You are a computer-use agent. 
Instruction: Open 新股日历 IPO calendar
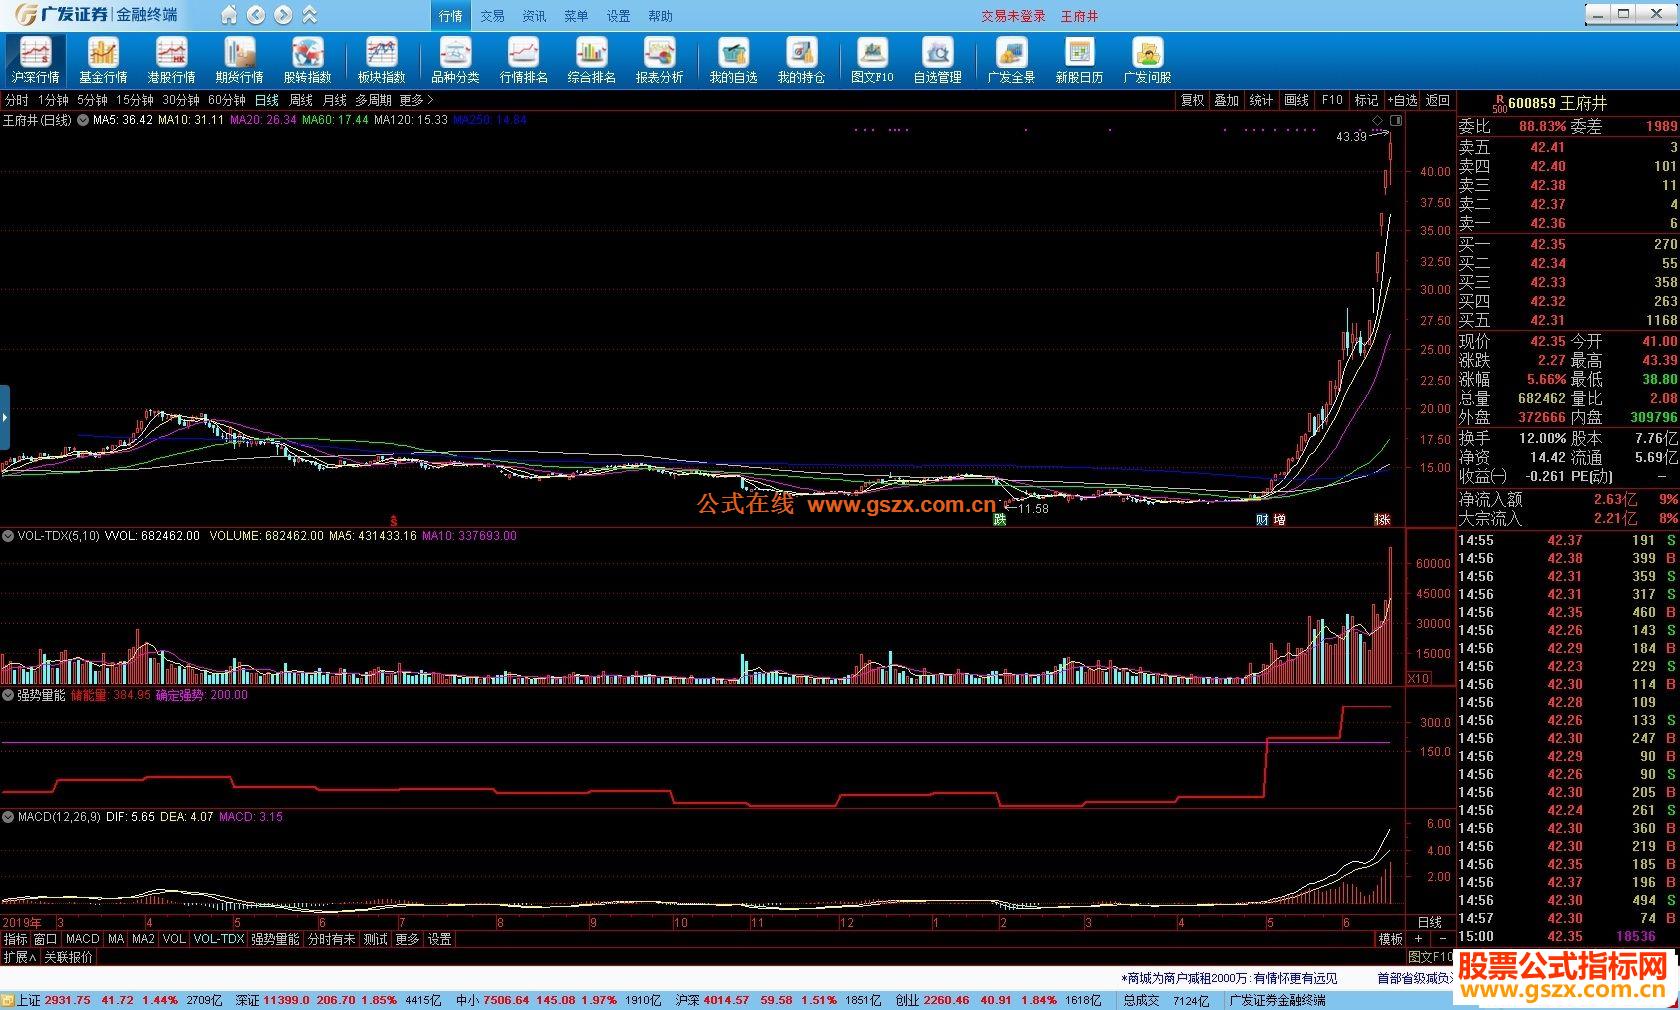coord(1079,60)
